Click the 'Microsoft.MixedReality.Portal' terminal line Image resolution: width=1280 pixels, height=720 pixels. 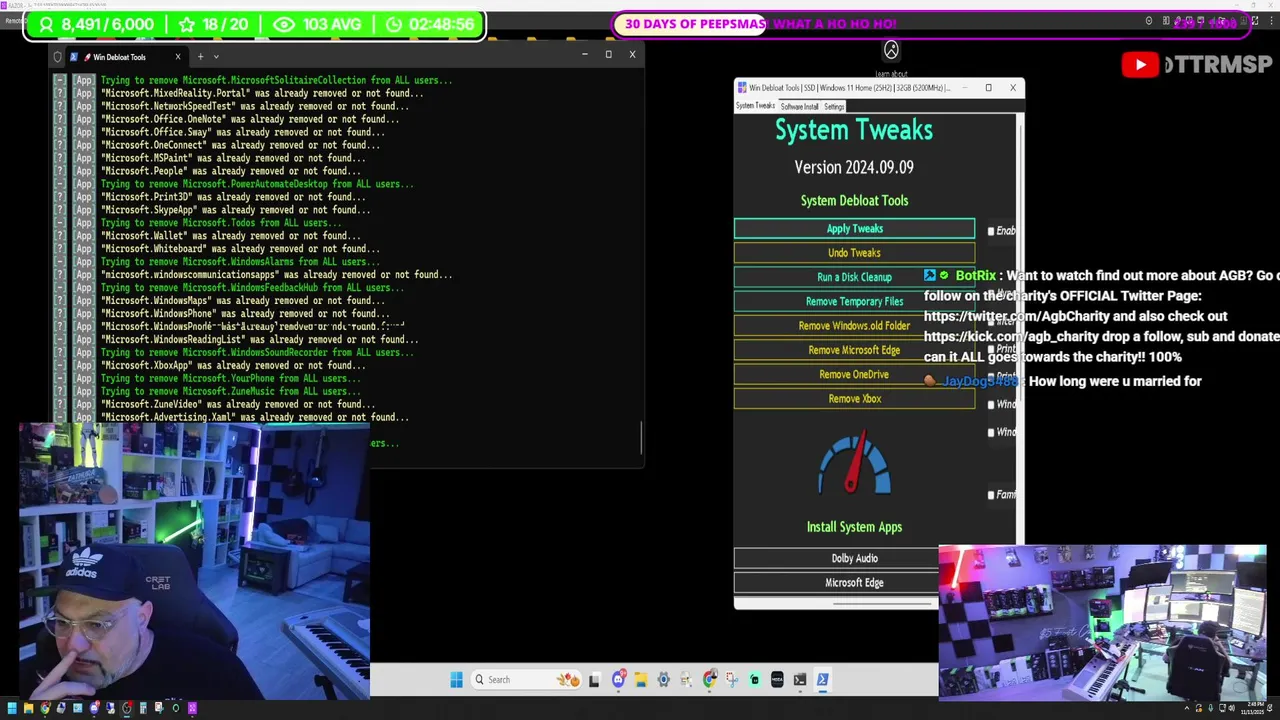(x=262, y=93)
